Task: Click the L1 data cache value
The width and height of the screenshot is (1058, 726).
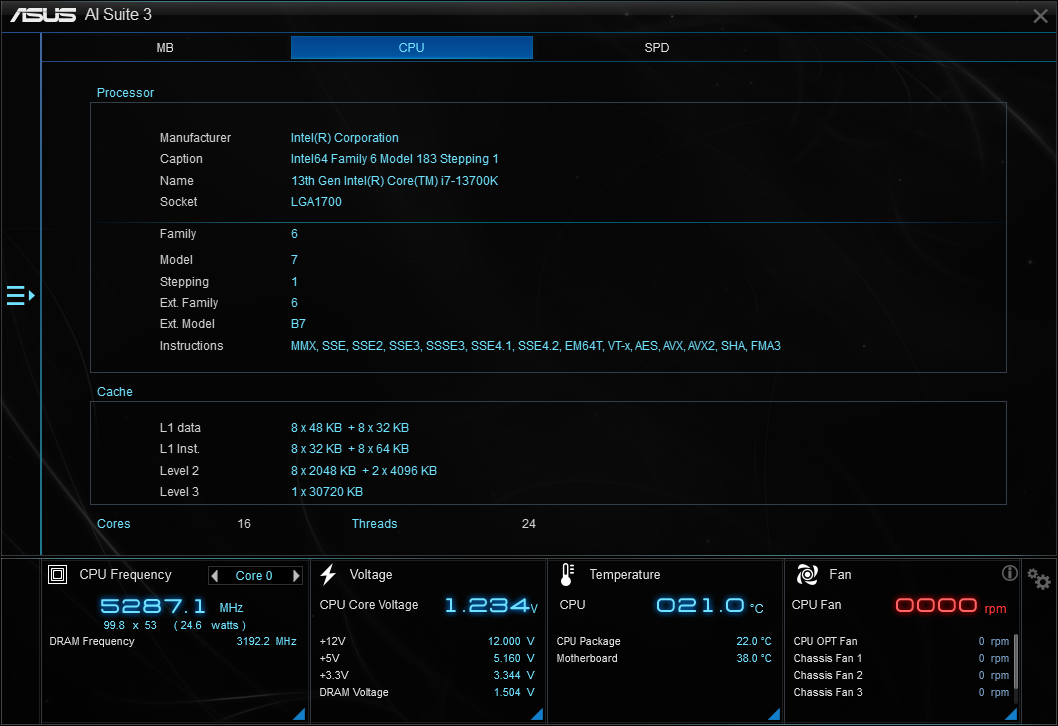Action: click(350, 428)
